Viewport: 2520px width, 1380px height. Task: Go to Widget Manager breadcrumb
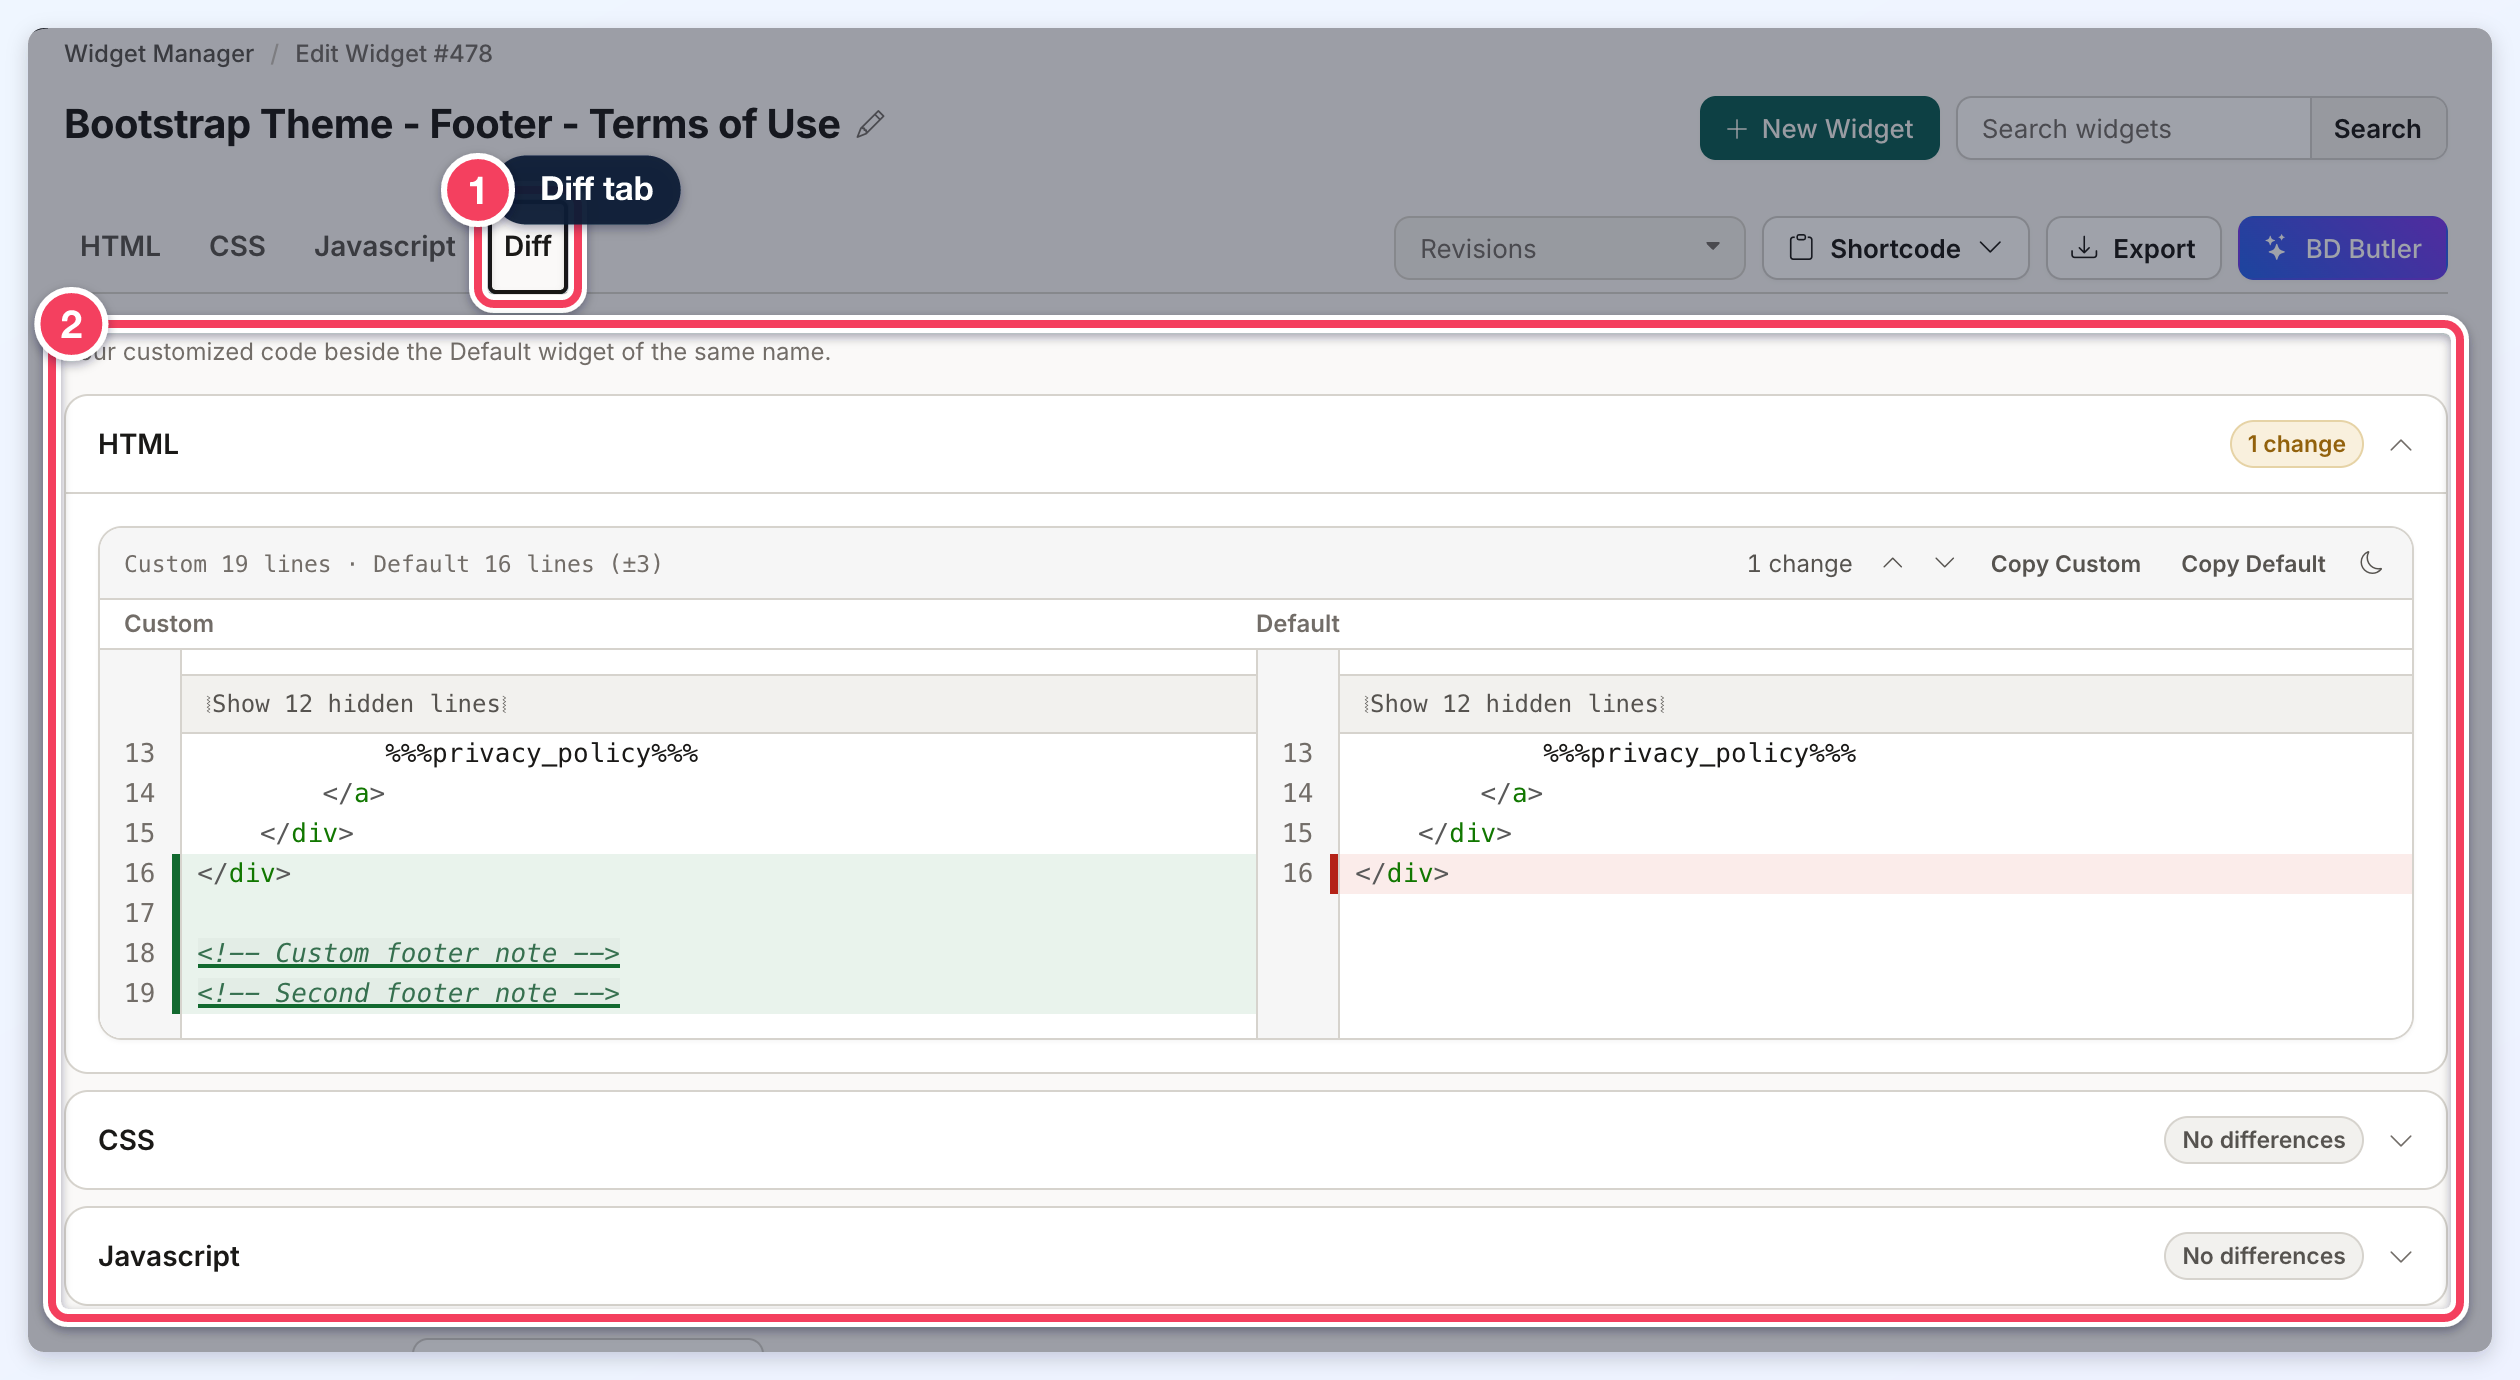[159, 53]
